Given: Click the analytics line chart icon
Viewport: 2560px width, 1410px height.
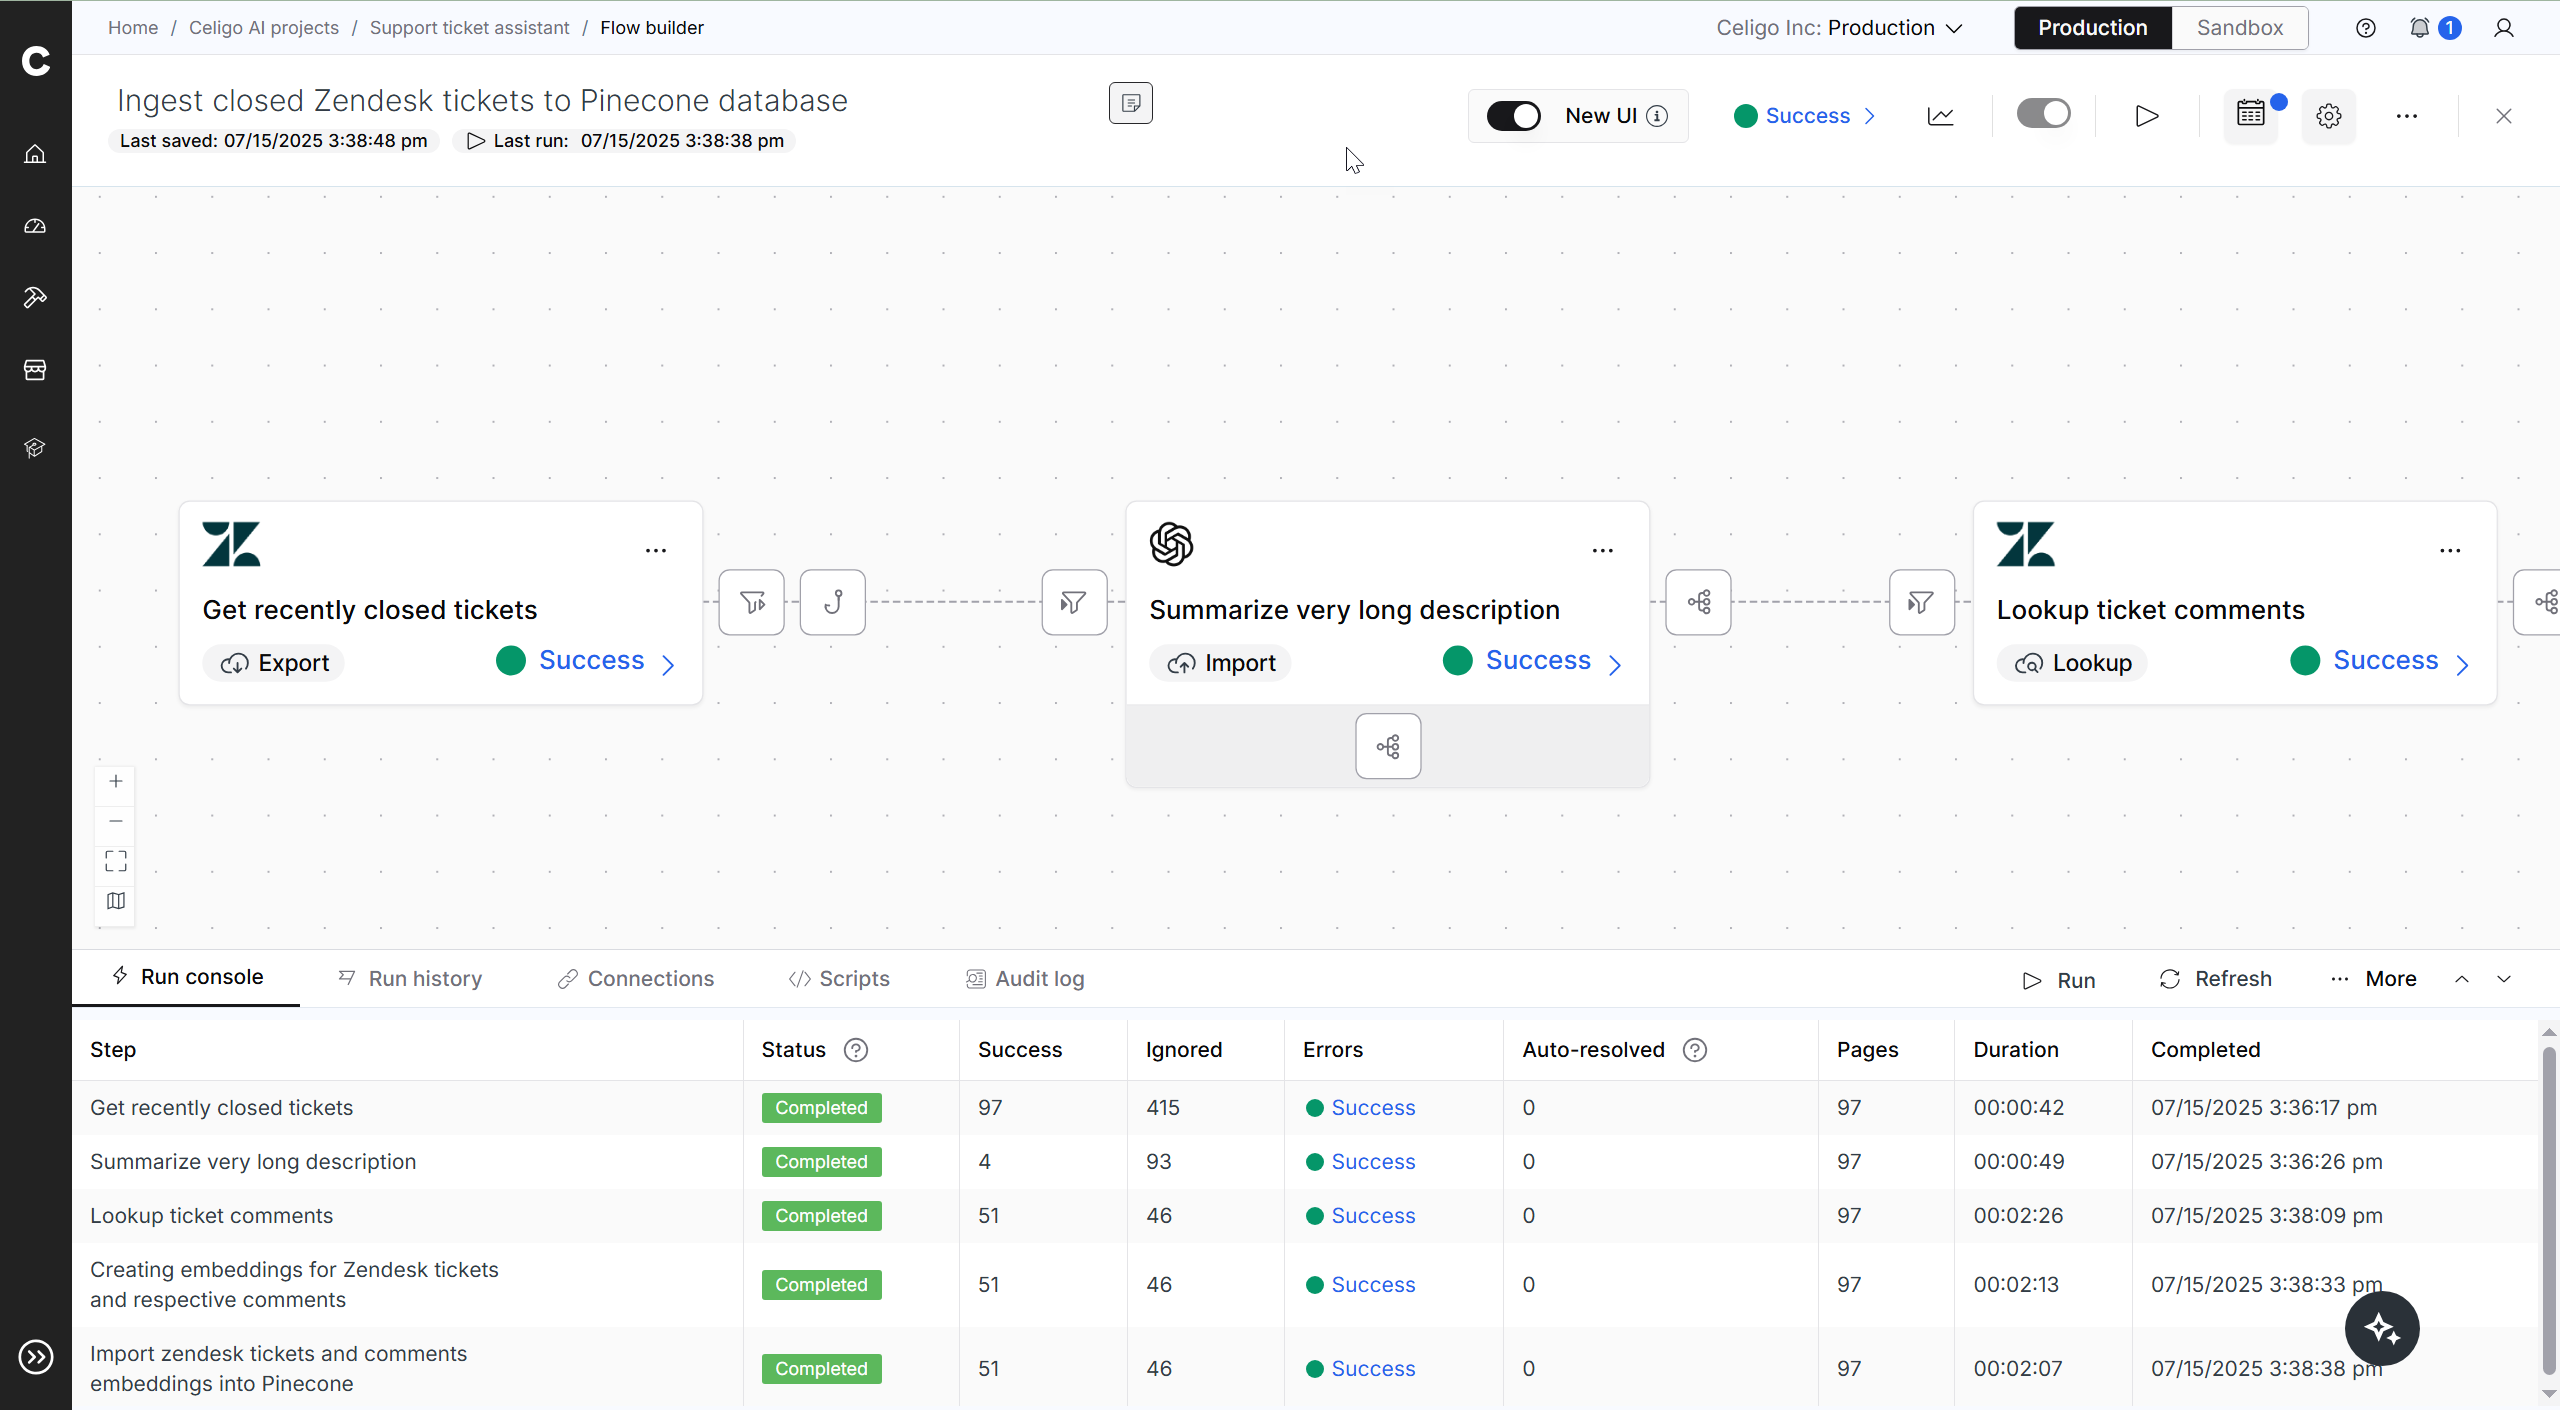Looking at the screenshot, I should [x=1940, y=116].
